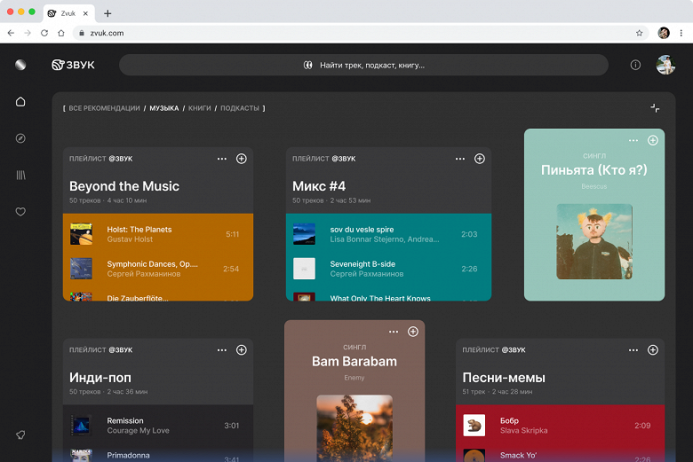This screenshot has height=462, width=693.
Task: Click the Пиньята album cover thumbnail
Action: tap(594, 241)
